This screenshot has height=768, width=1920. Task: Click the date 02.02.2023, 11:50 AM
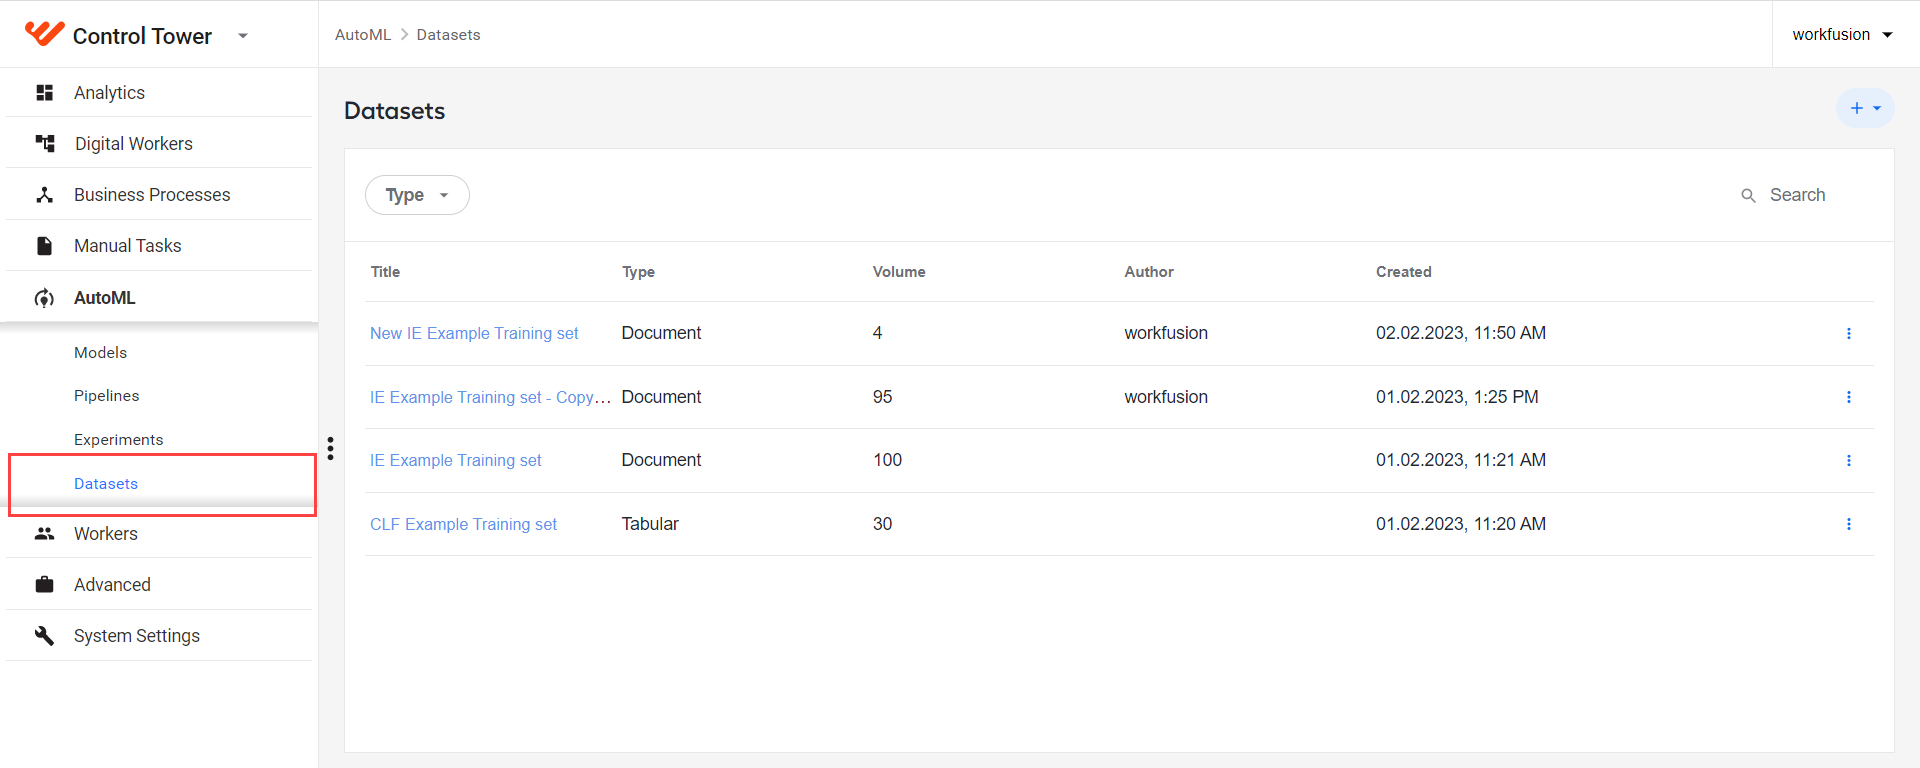(x=1461, y=334)
